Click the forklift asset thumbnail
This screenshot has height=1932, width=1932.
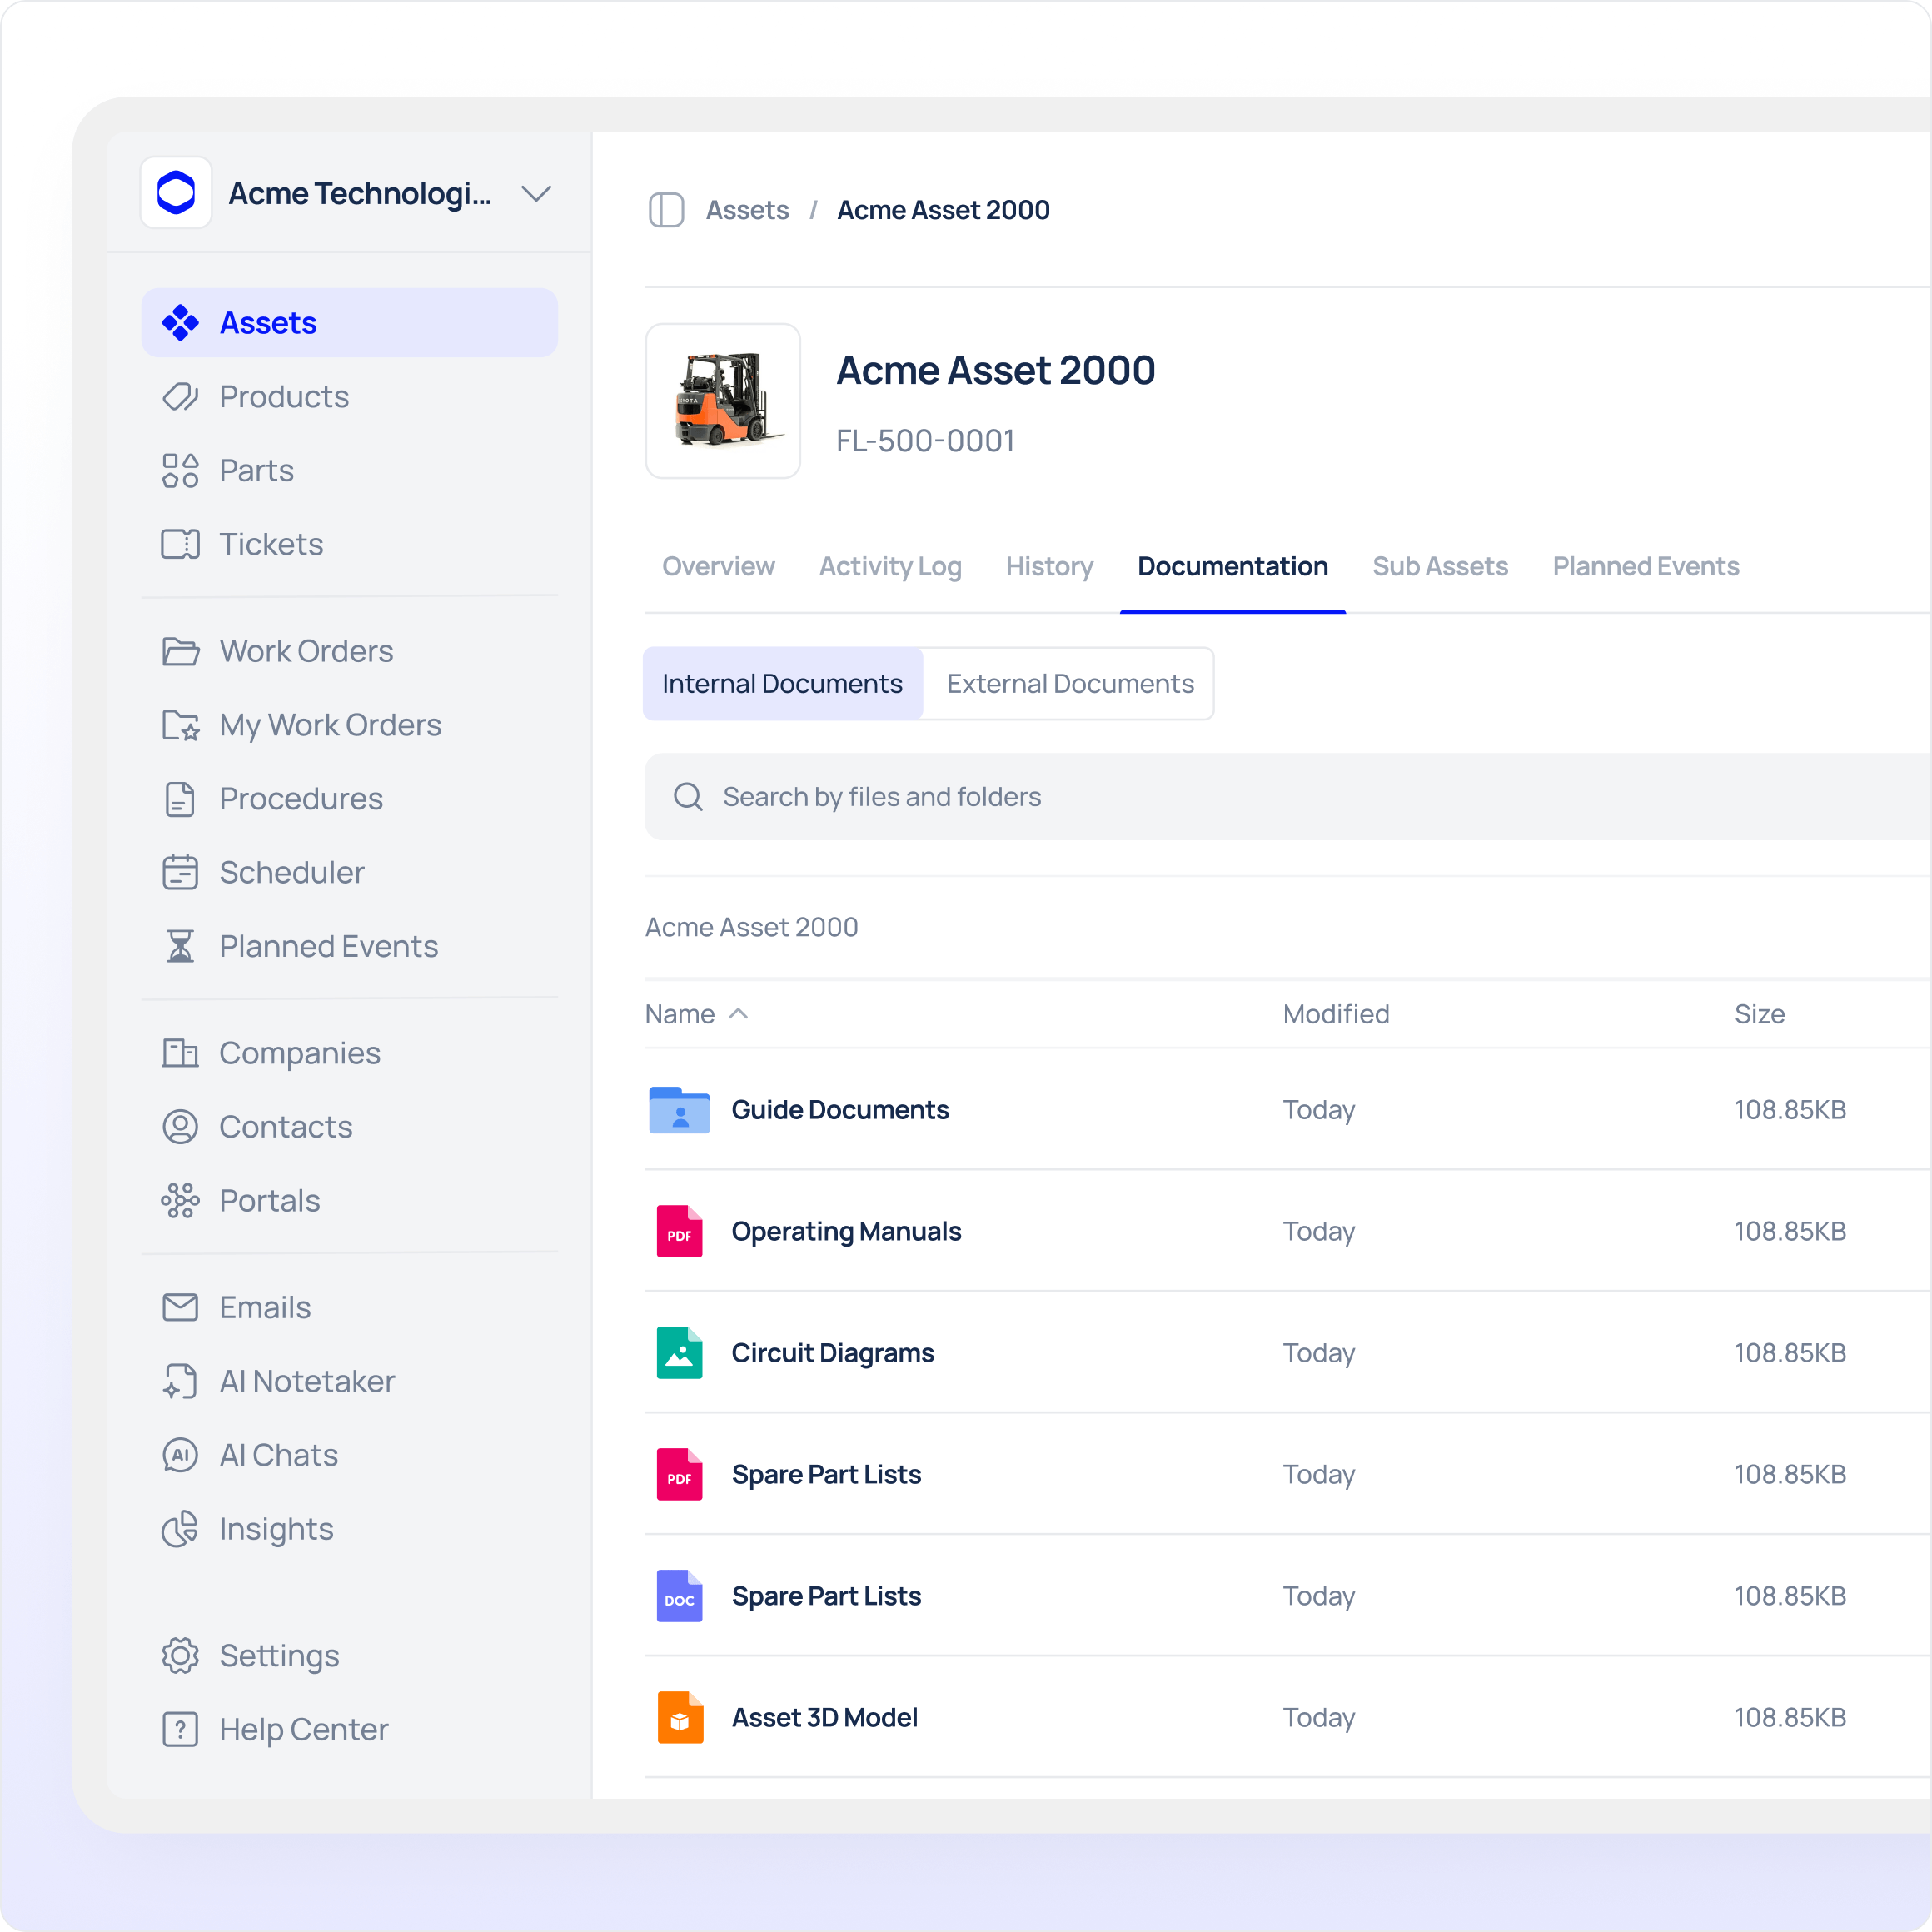(x=723, y=401)
